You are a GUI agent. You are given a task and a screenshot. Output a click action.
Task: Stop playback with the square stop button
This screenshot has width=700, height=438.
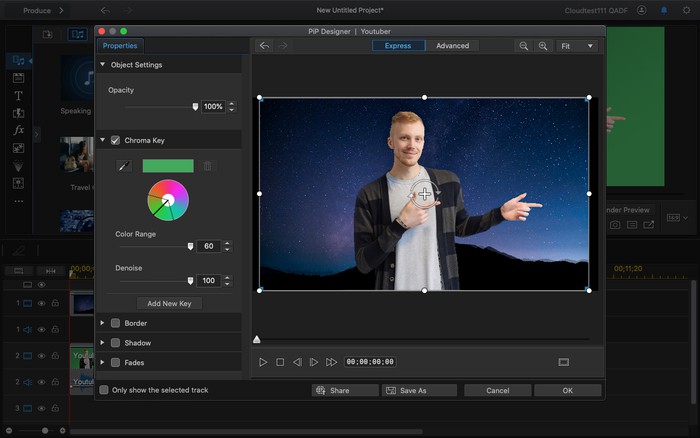(280, 362)
